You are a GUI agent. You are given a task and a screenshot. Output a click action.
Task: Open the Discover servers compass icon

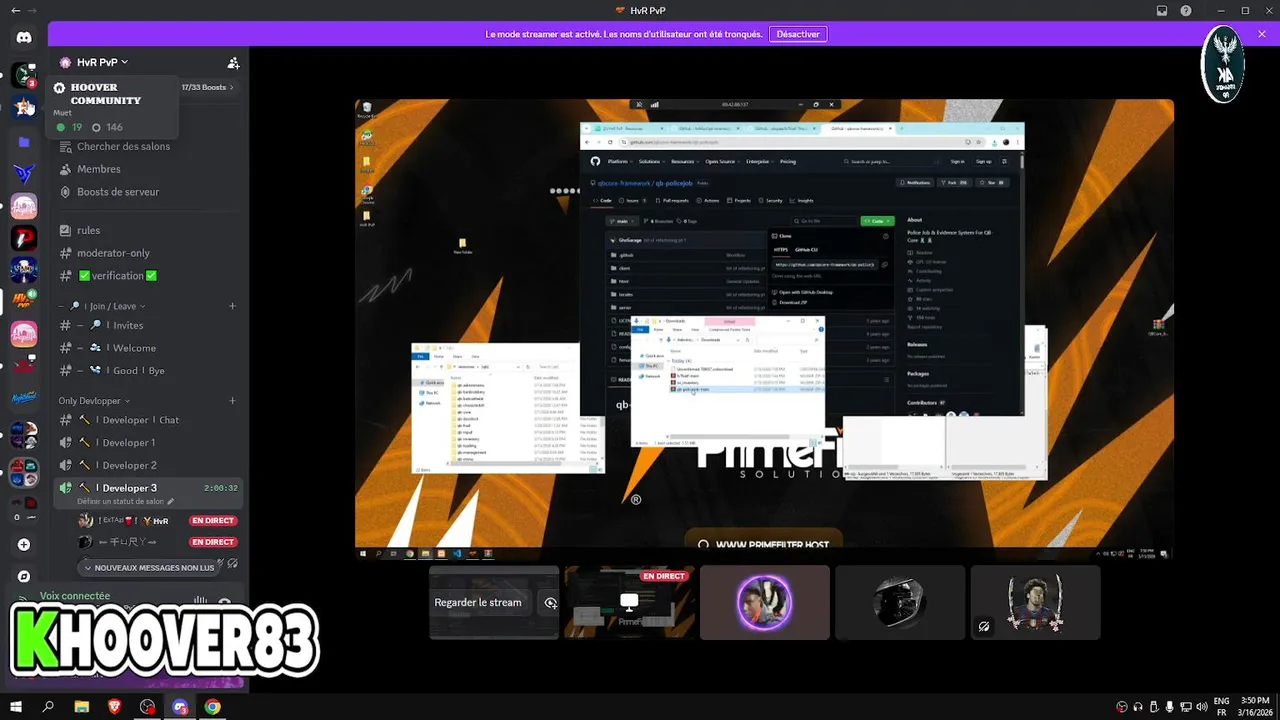coord(24,577)
